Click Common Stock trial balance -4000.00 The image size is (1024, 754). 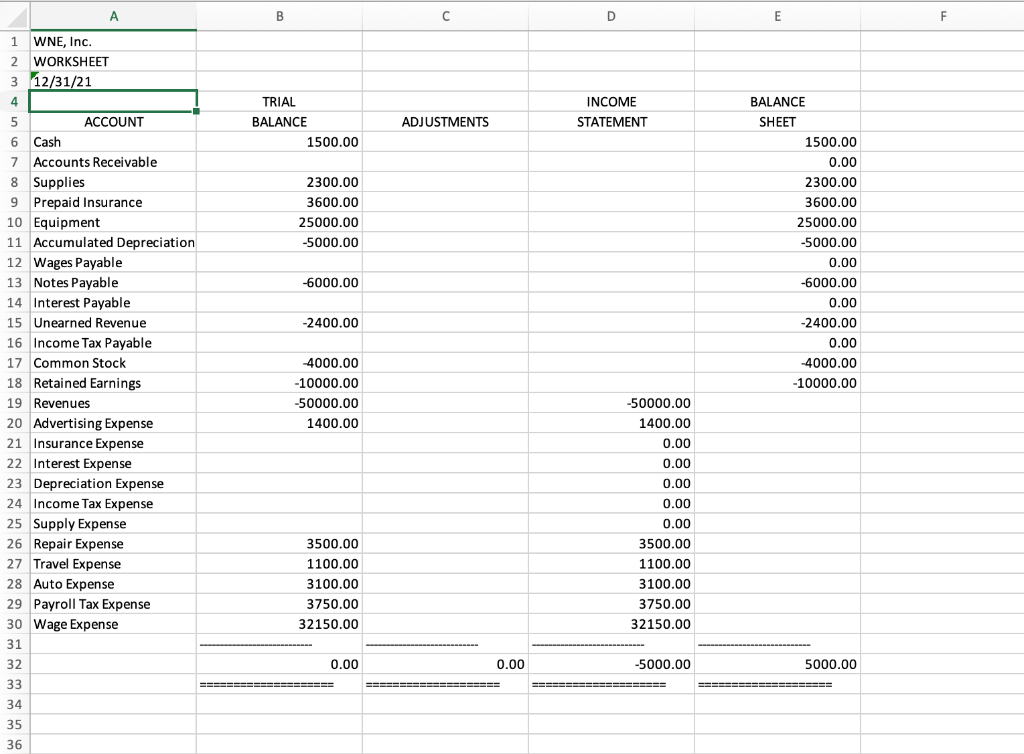click(280, 363)
